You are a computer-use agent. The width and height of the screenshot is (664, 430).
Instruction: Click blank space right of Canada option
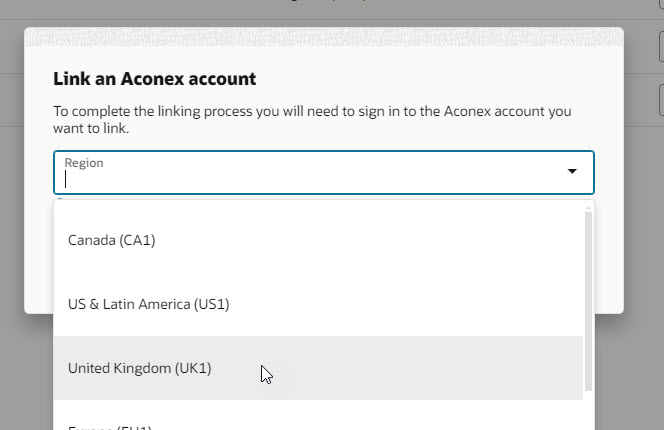tap(400, 240)
